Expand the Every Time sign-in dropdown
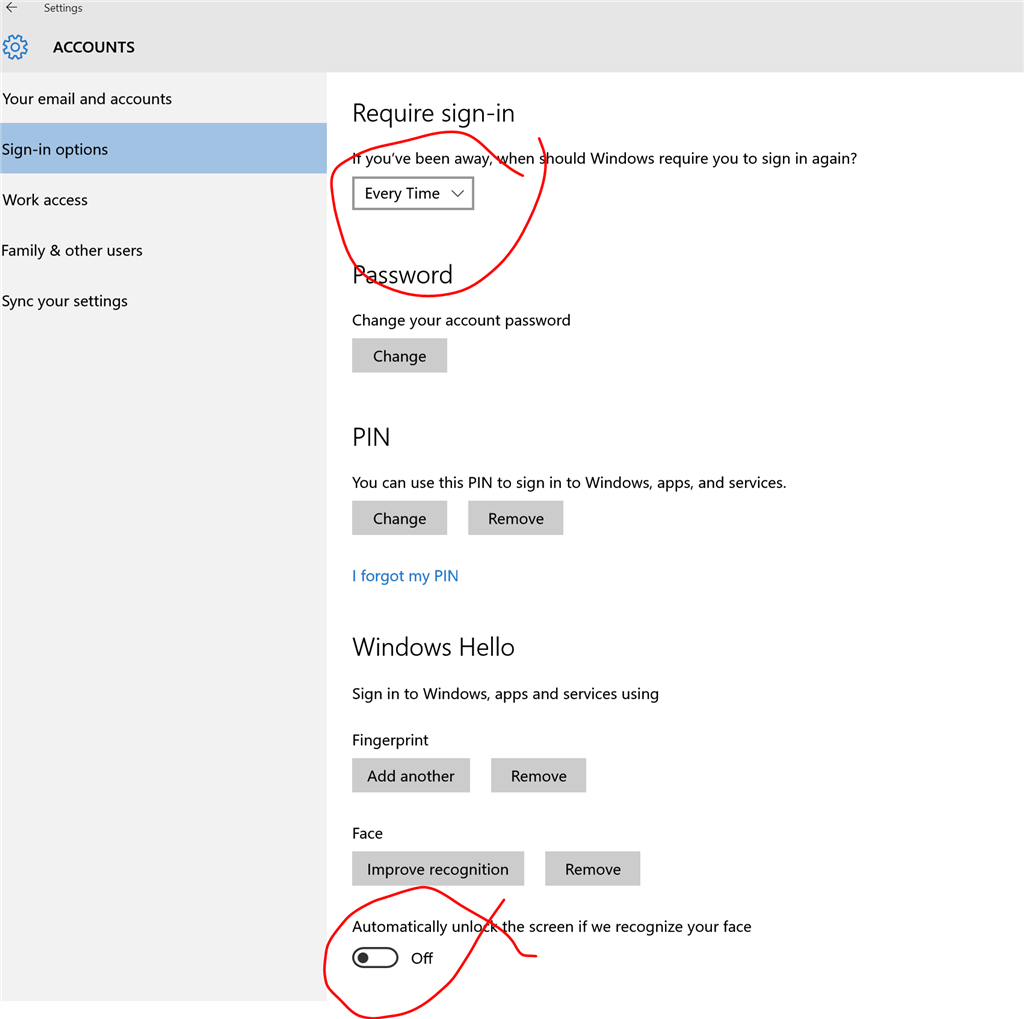 click(413, 193)
